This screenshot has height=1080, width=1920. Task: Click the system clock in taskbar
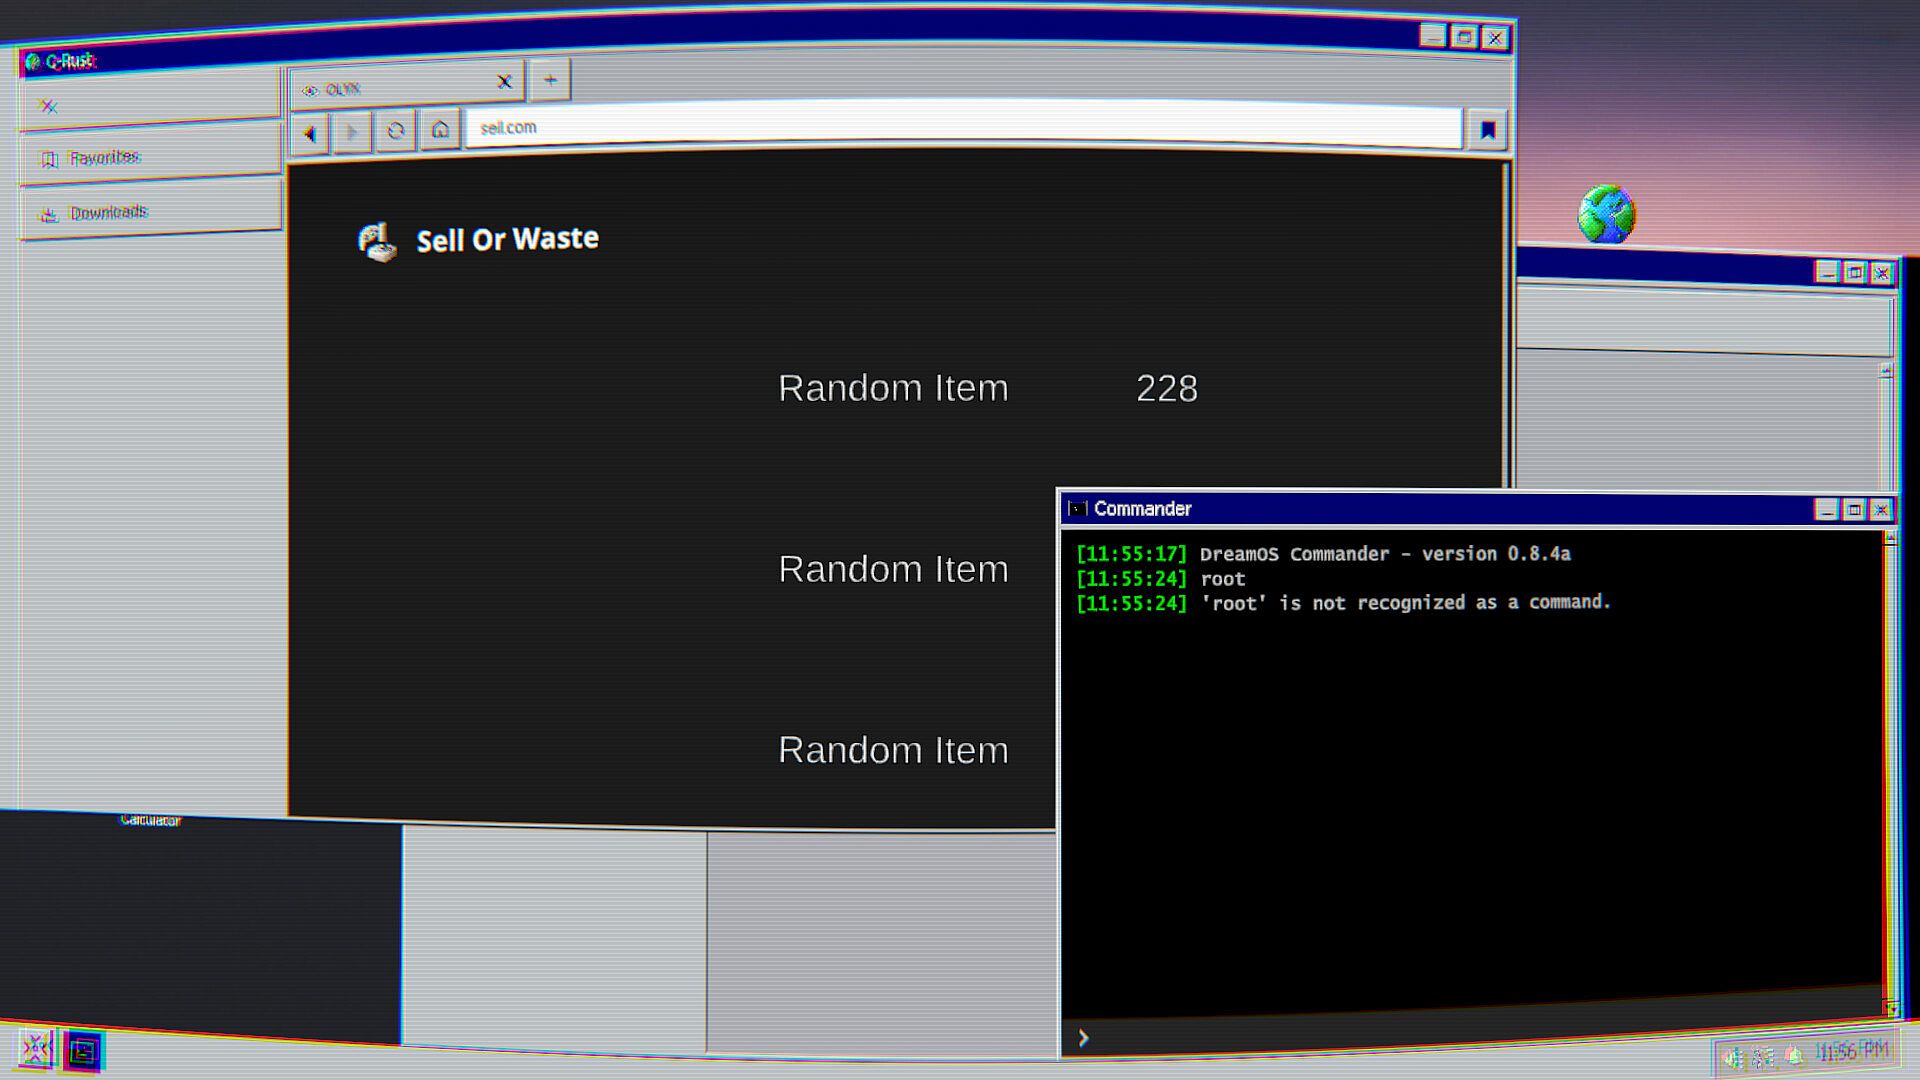click(1852, 1050)
